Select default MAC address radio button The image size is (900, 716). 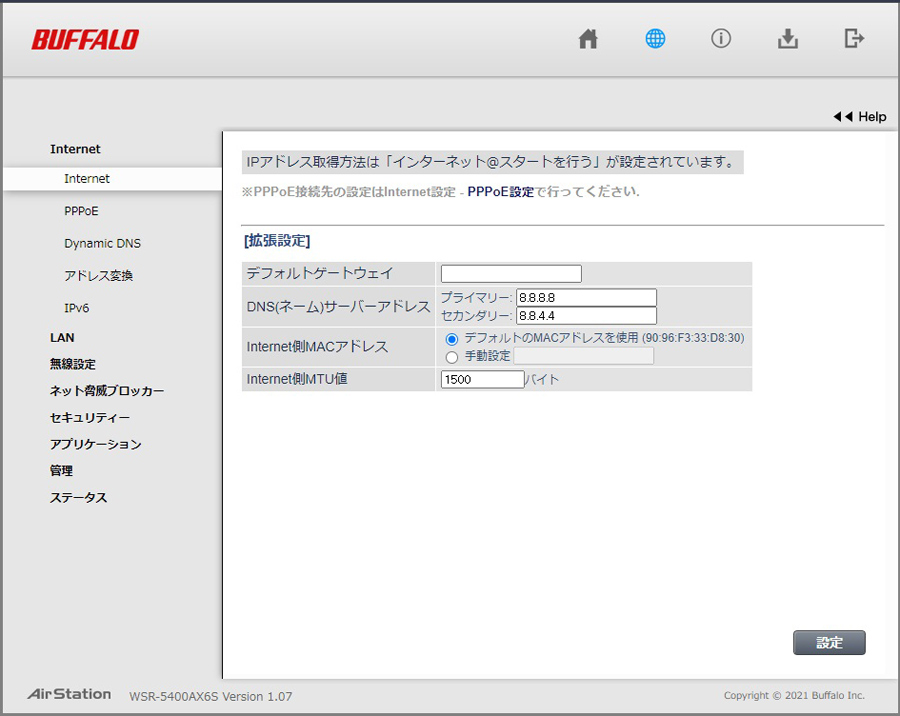coord(452,339)
